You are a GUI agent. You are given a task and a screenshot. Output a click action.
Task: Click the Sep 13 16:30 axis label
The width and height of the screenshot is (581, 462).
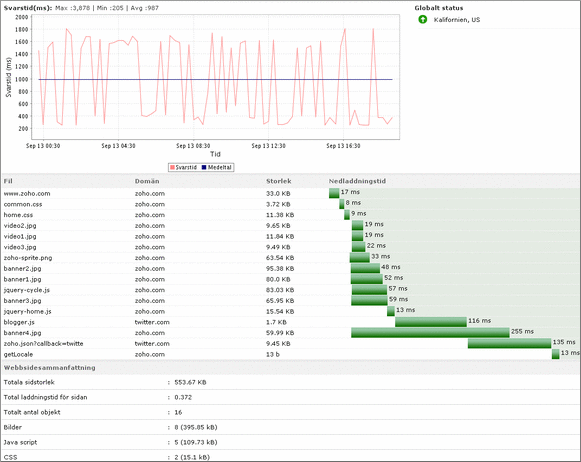click(343, 146)
